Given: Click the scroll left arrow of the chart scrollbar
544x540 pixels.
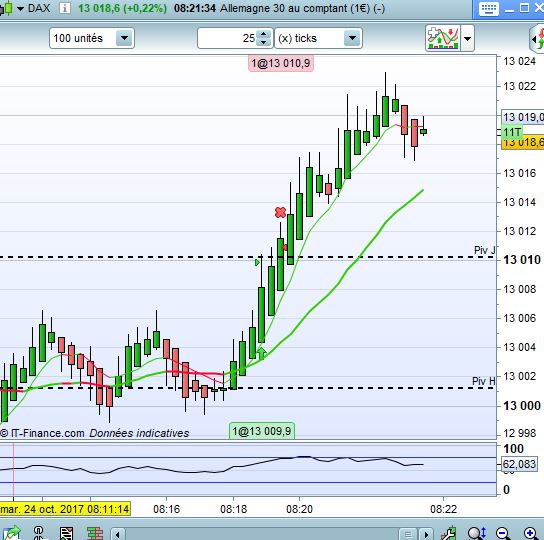Looking at the screenshot, I should point(118,534).
